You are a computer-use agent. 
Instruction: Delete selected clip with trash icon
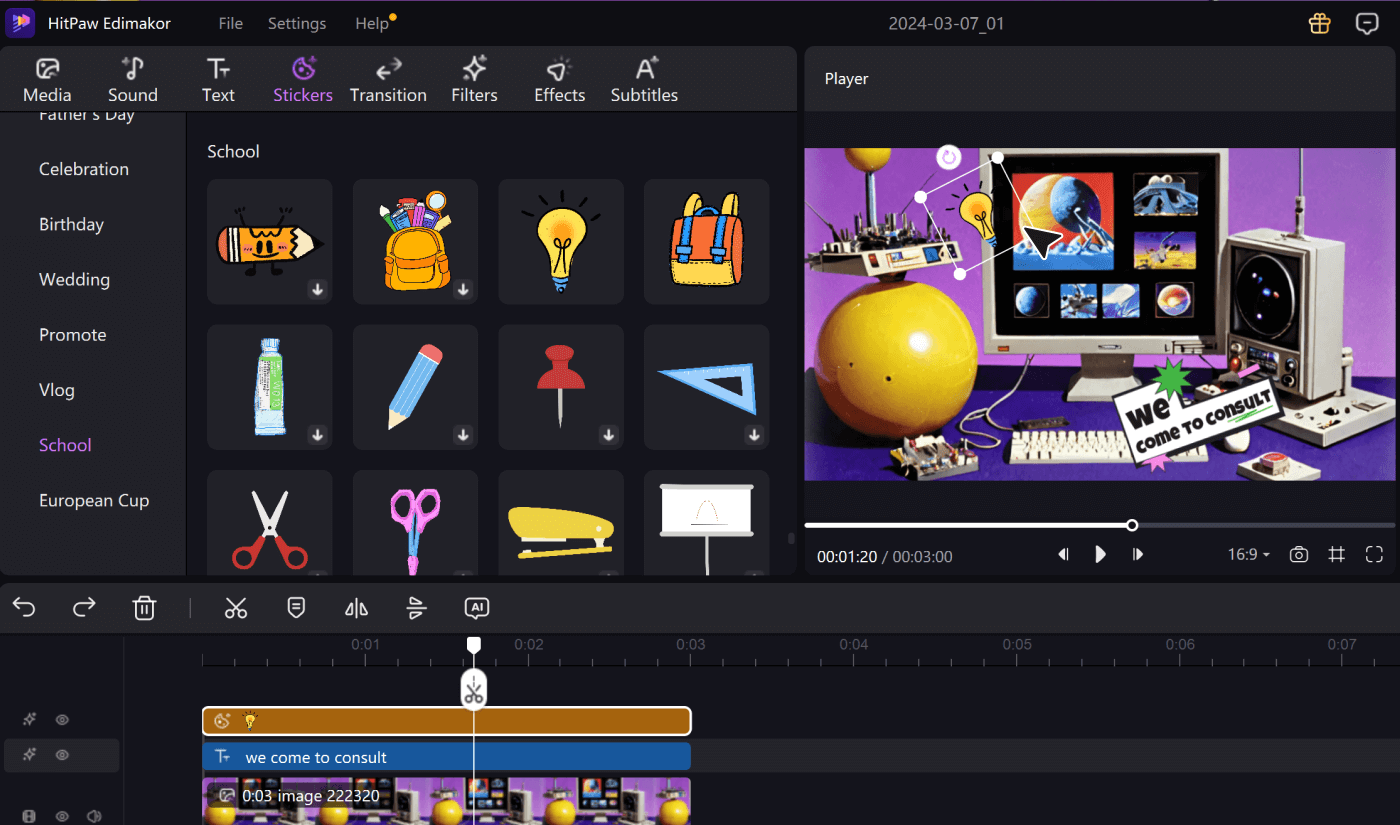[145, 608]
